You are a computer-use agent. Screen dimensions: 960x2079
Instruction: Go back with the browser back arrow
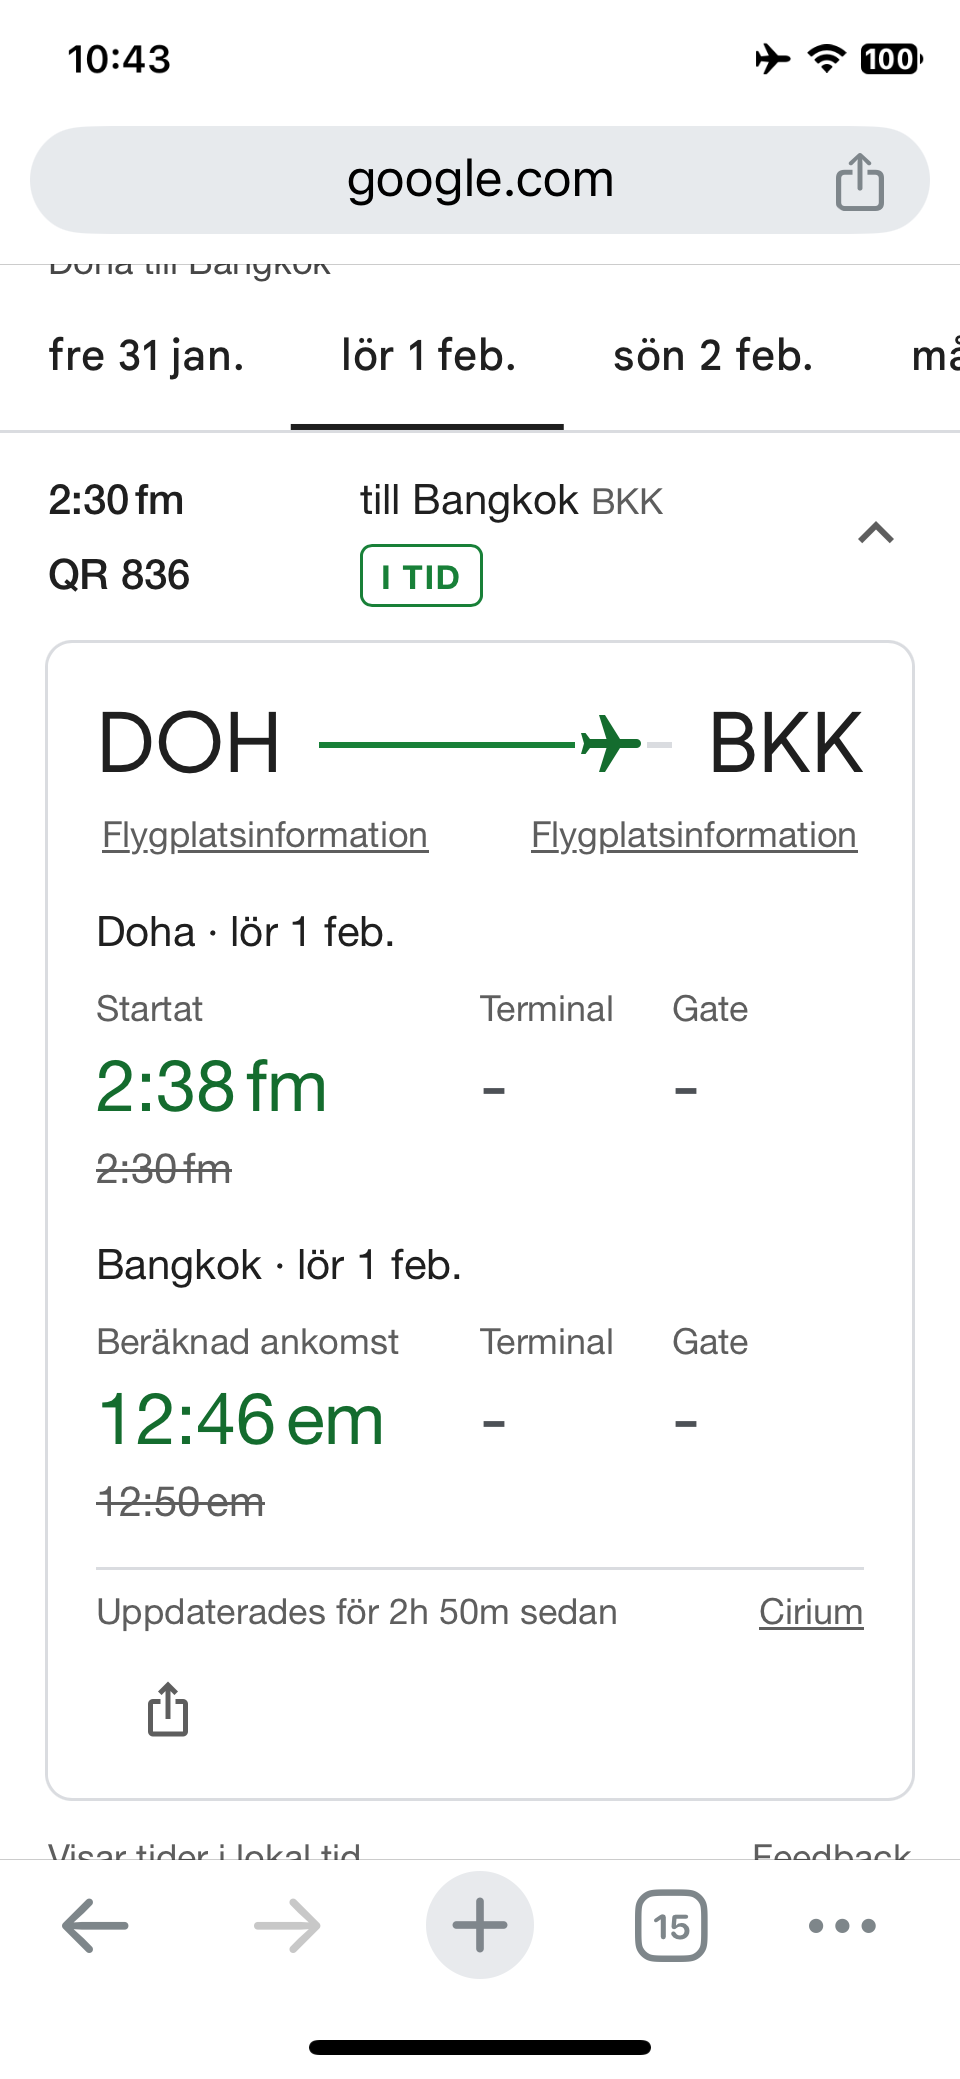click(x=95, y=1925)
